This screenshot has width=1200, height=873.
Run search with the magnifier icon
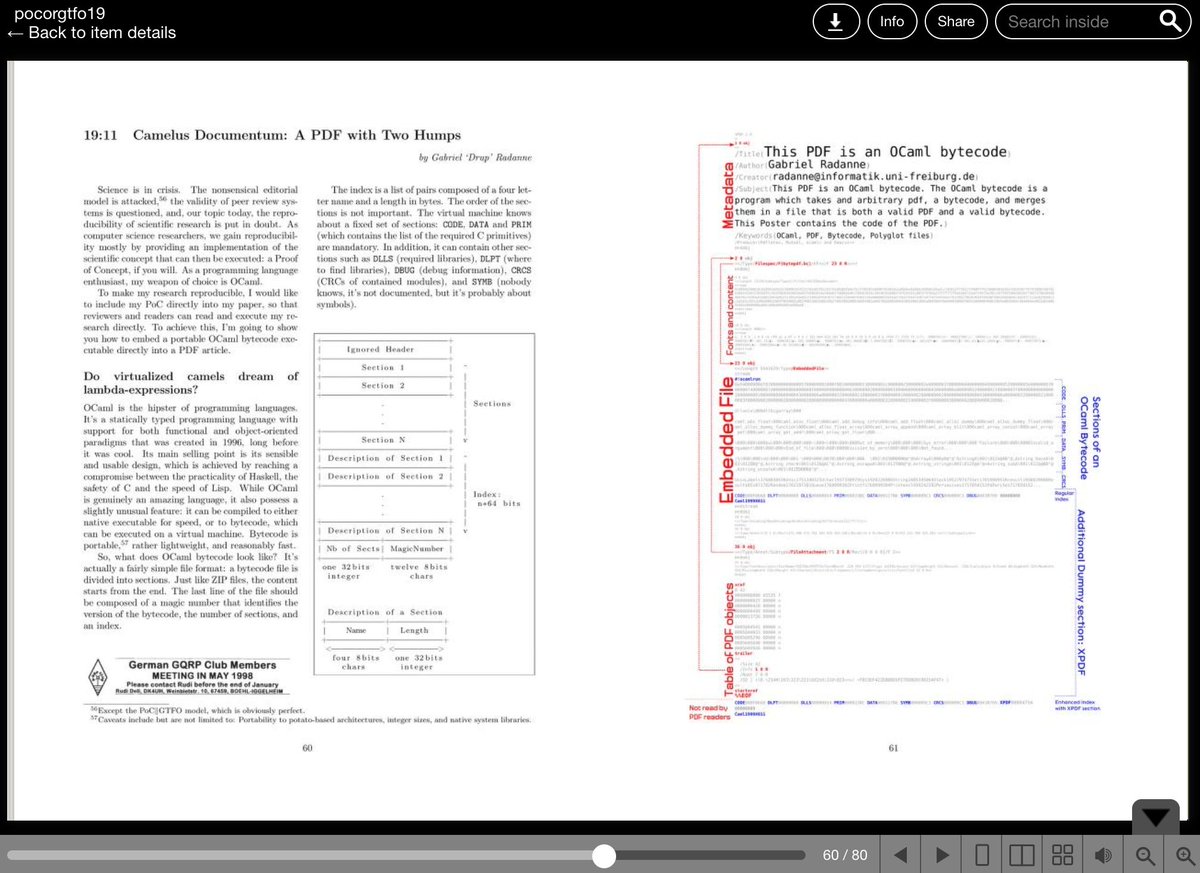click(x=1171, y=21)
